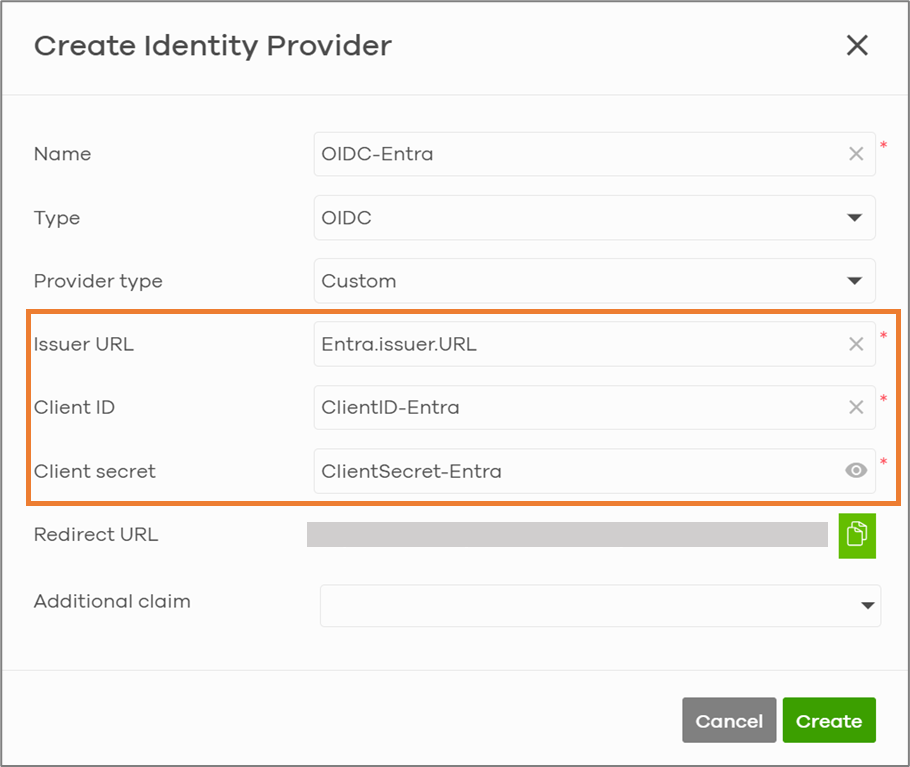Copy the Redirect URL to clipboard
Viewport: 910px width, 767px height.
[857, 535]
